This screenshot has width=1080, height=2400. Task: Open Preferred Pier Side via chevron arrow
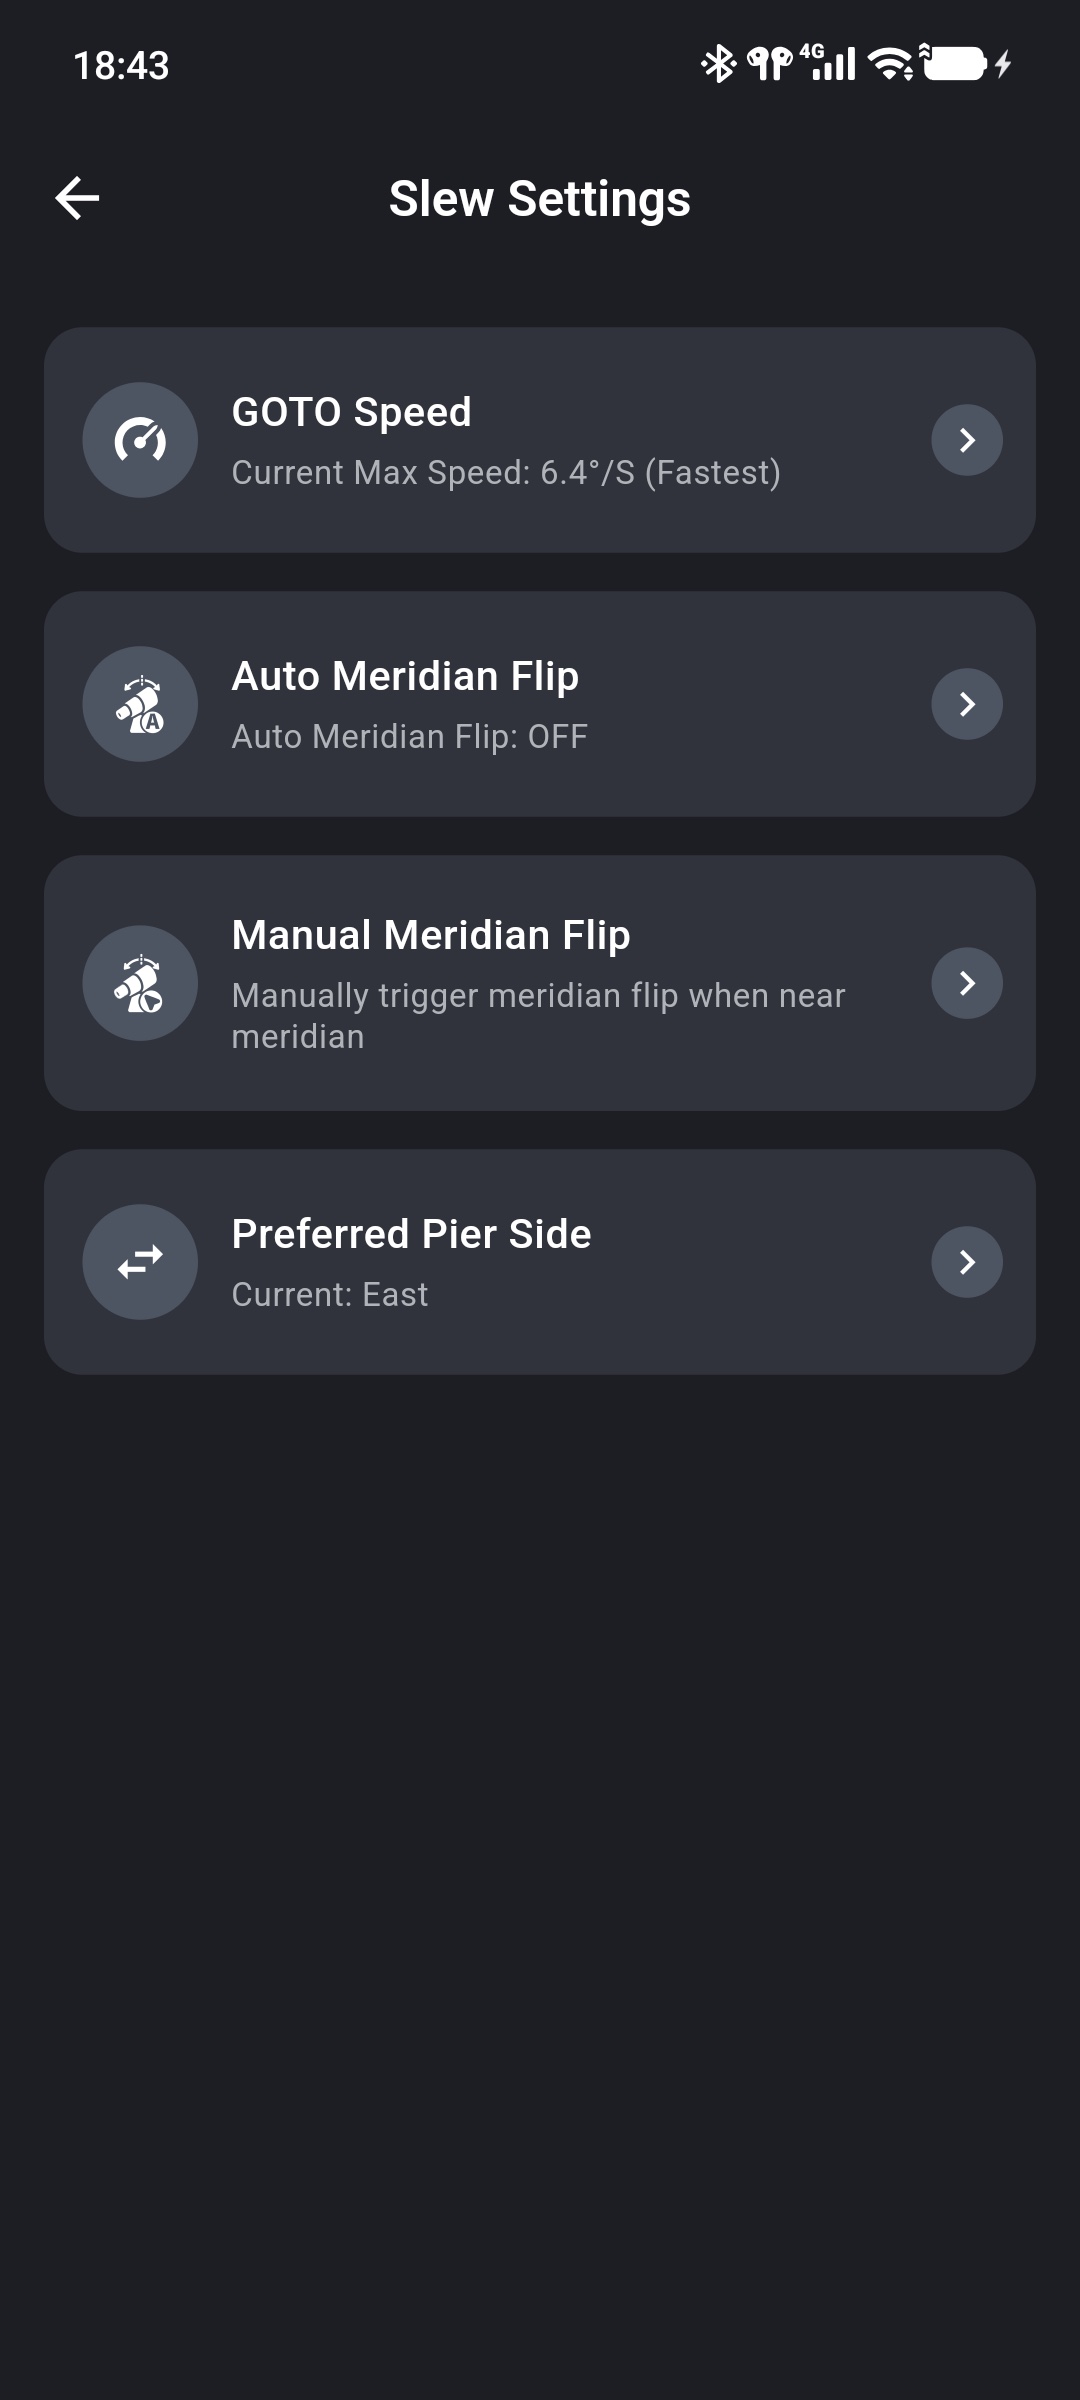[967, 1262]
